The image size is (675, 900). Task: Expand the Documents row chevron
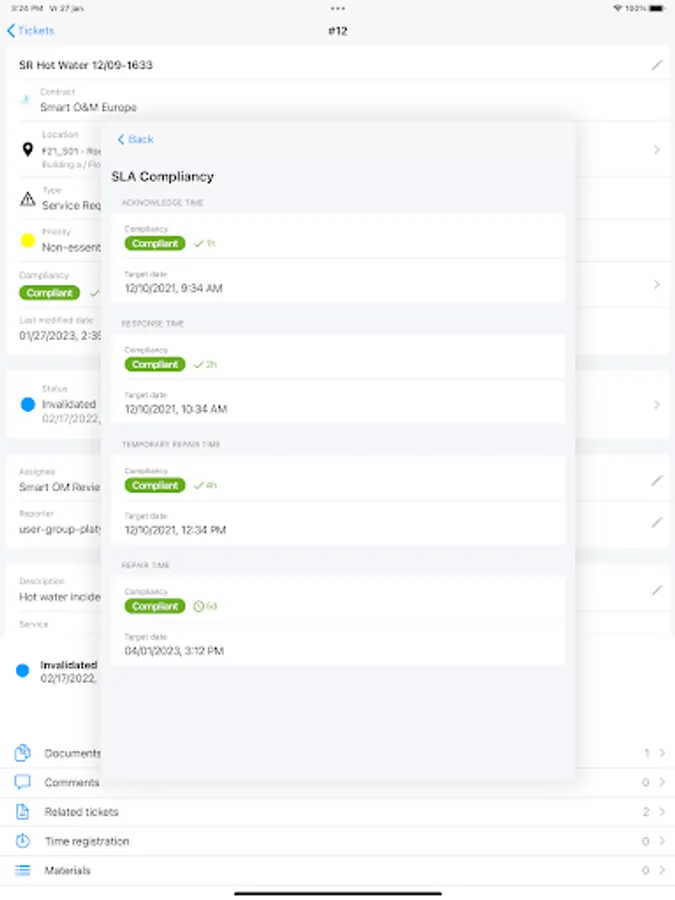[x=662, y=753]
